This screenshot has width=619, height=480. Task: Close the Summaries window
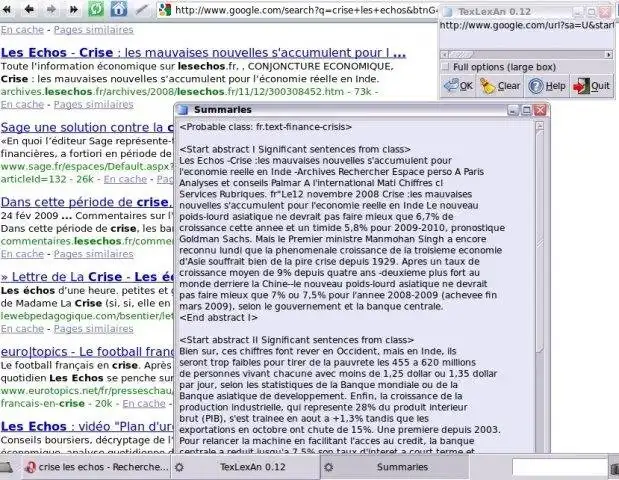(540, 110)
